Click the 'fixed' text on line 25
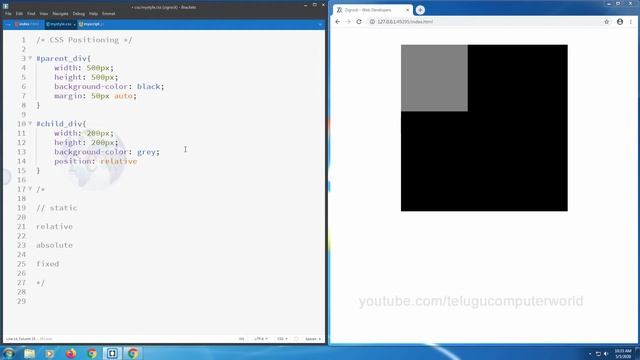This screenshot has width=640, height=360. point(48,264)
